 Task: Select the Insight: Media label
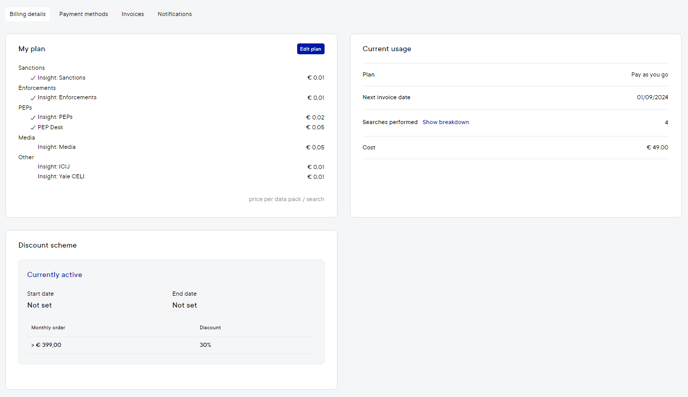tap(57, 147)
